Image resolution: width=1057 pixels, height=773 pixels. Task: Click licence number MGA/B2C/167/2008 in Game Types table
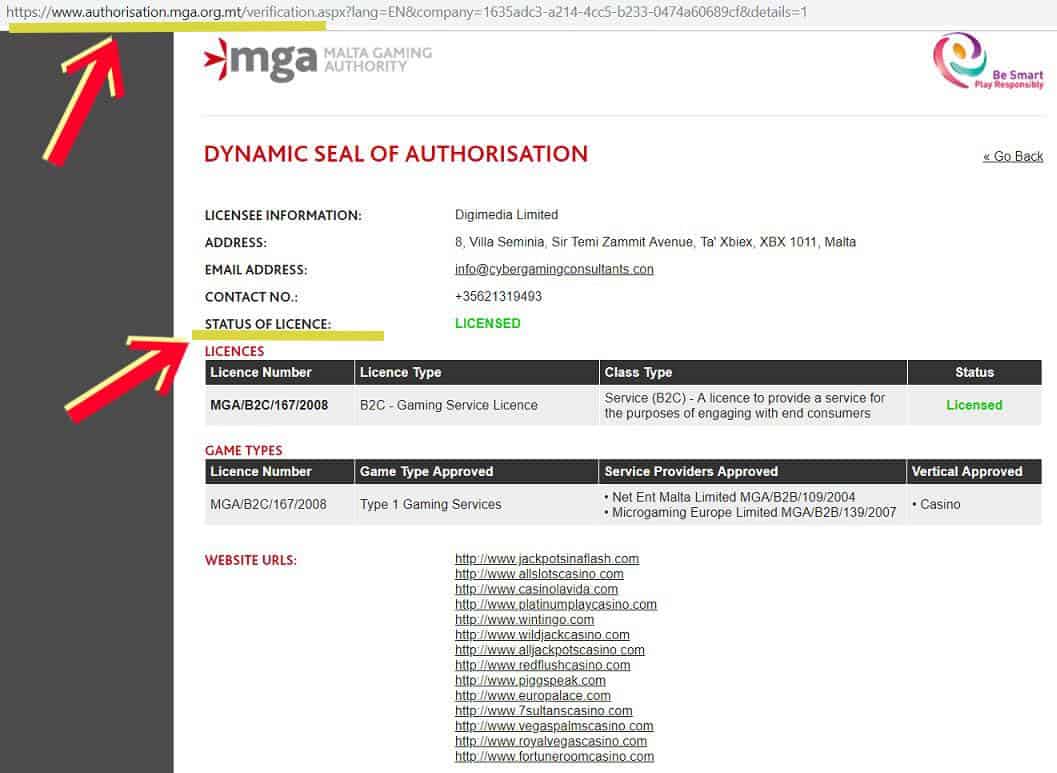(x=268, y=504)
